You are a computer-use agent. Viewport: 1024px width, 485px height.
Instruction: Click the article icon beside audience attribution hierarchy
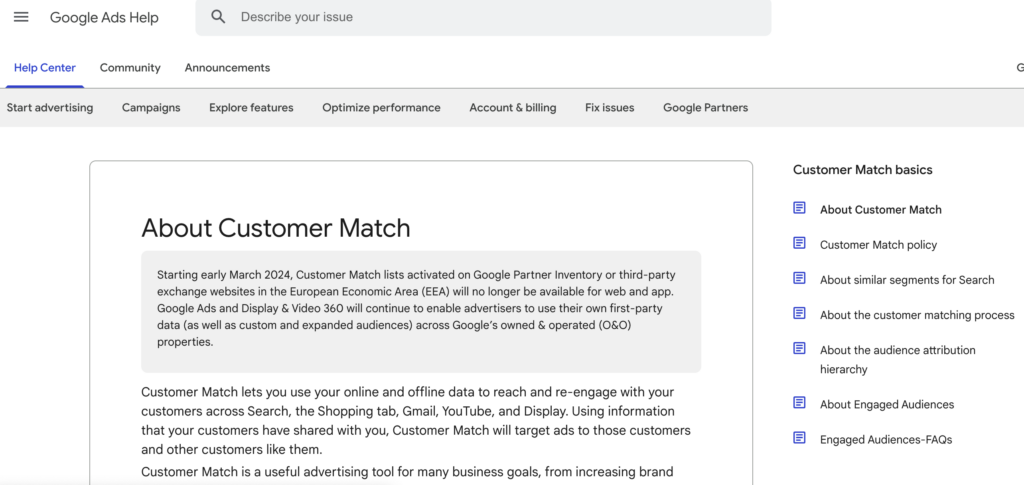[x=799, y=349]
